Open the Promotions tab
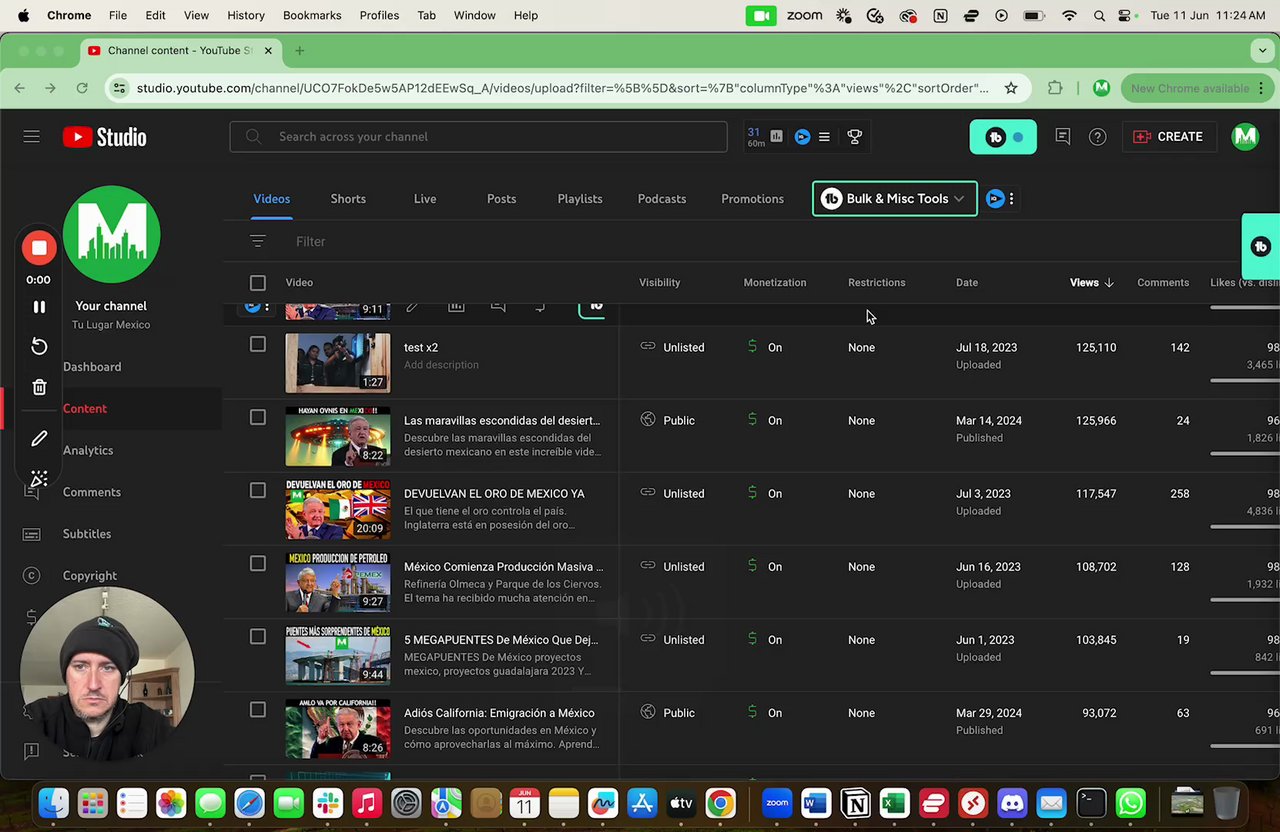Viewport: 1280px width, 832px height. pos(752,199)
